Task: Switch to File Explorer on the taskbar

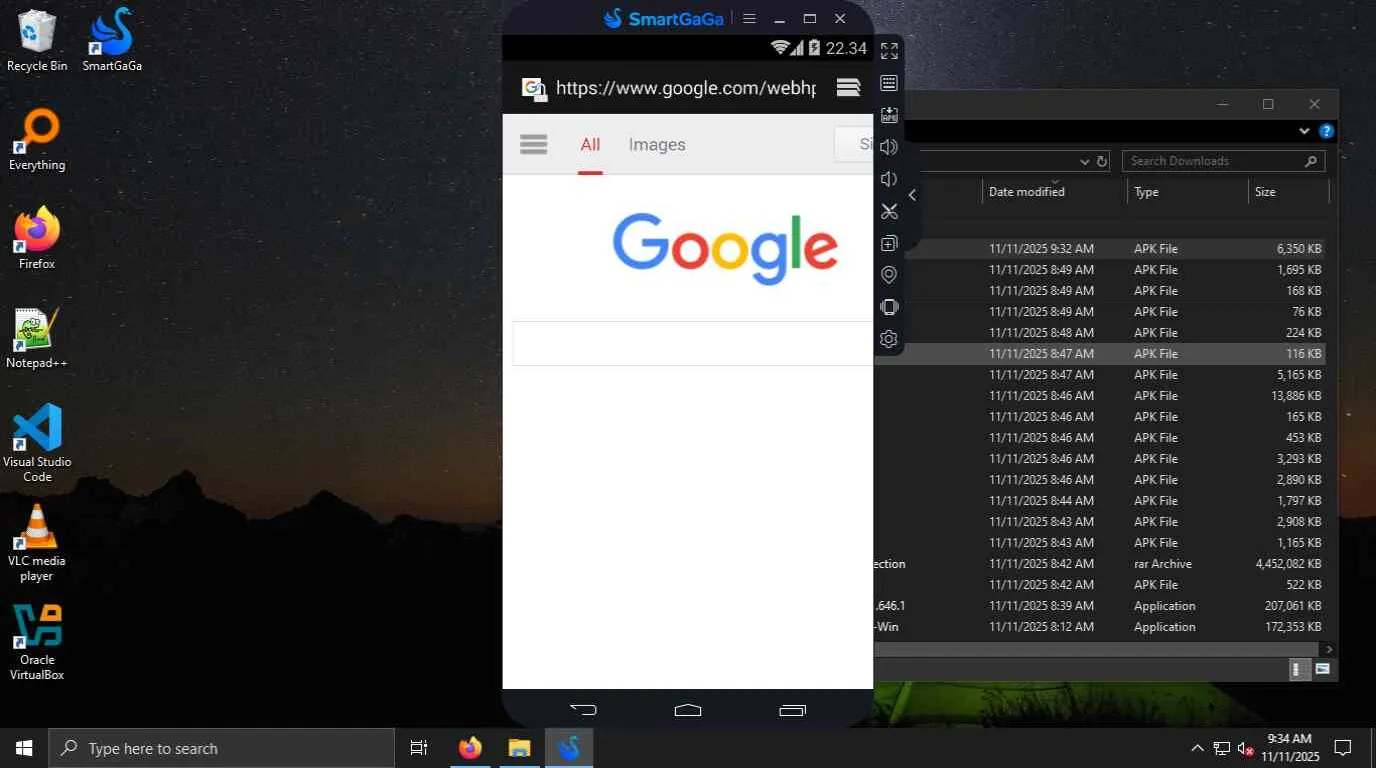Action: click(x=519, y=748)
